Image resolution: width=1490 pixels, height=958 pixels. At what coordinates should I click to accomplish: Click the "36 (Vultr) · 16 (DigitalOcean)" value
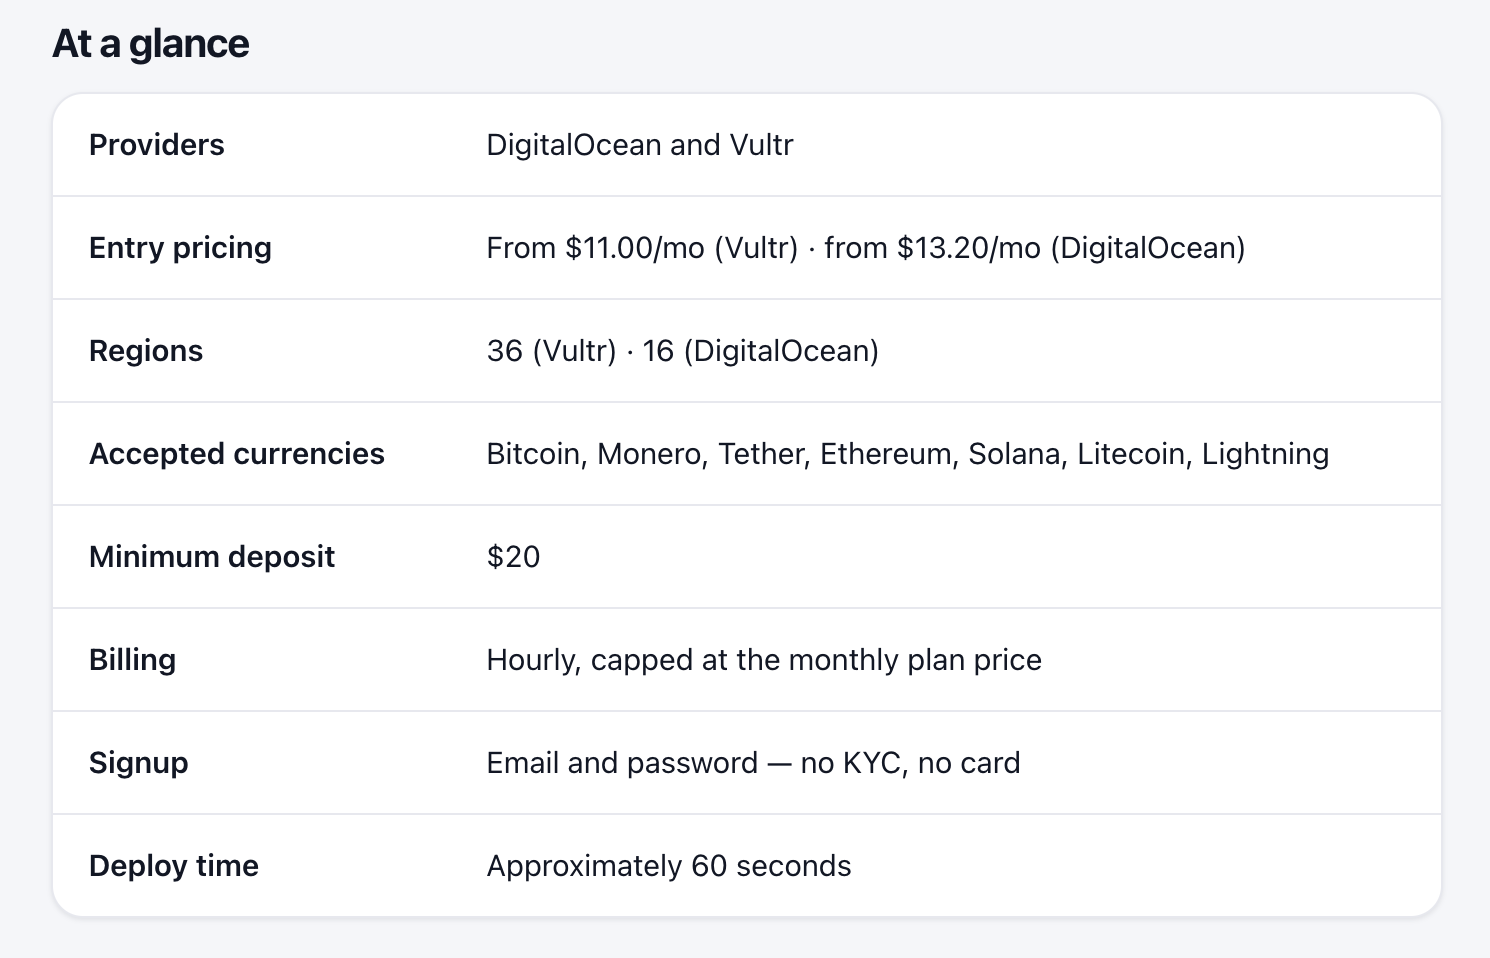click(x=682, y=351)
